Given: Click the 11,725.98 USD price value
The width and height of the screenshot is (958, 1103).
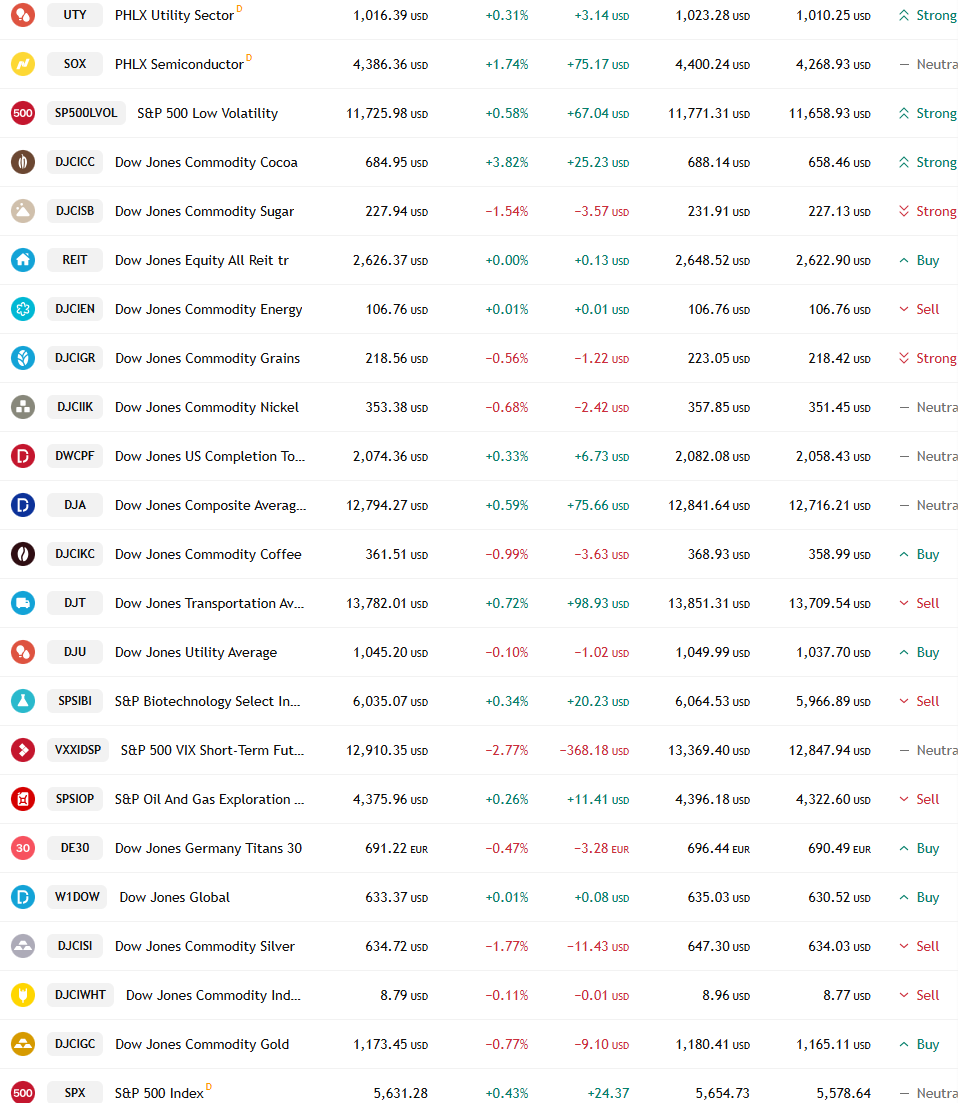Looking at the screenshot, I should pyautogui.click(x=387, y=113).
